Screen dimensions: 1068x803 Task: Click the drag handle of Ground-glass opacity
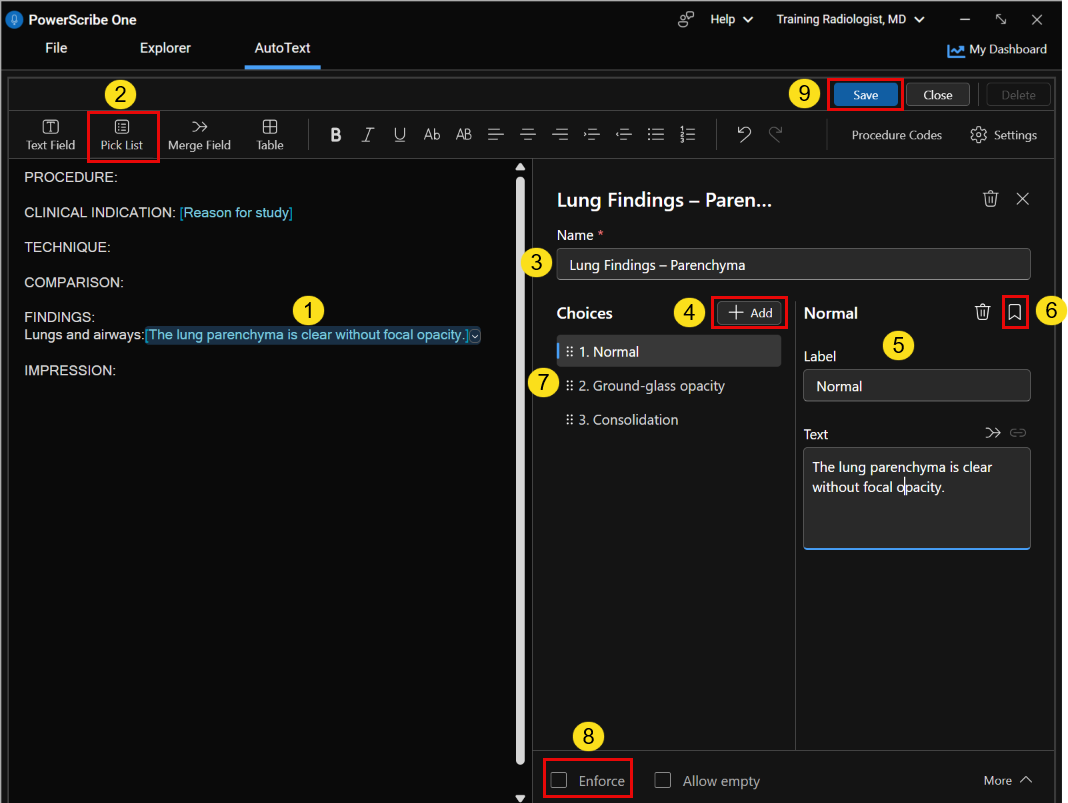569,385
